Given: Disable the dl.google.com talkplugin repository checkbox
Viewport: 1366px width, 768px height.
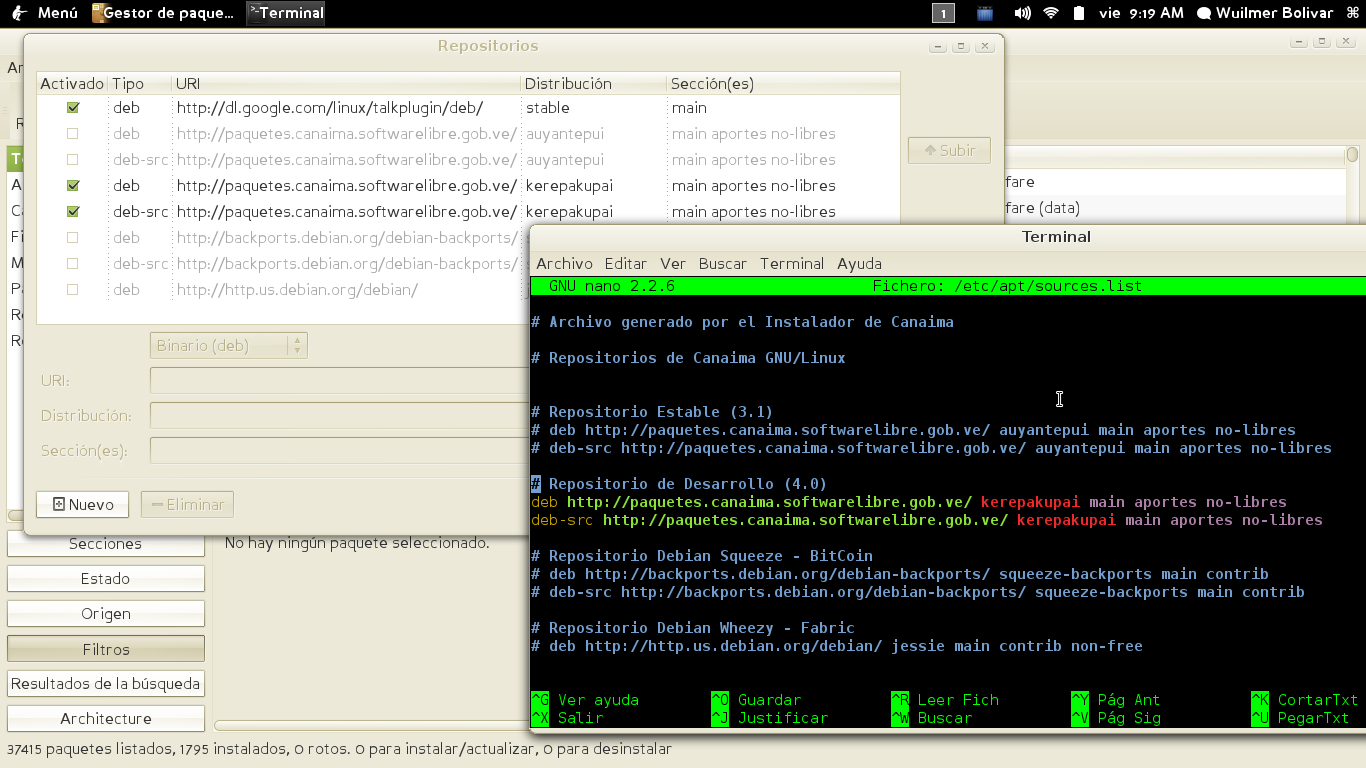Looking at the screenshot, I should point(73,108).
